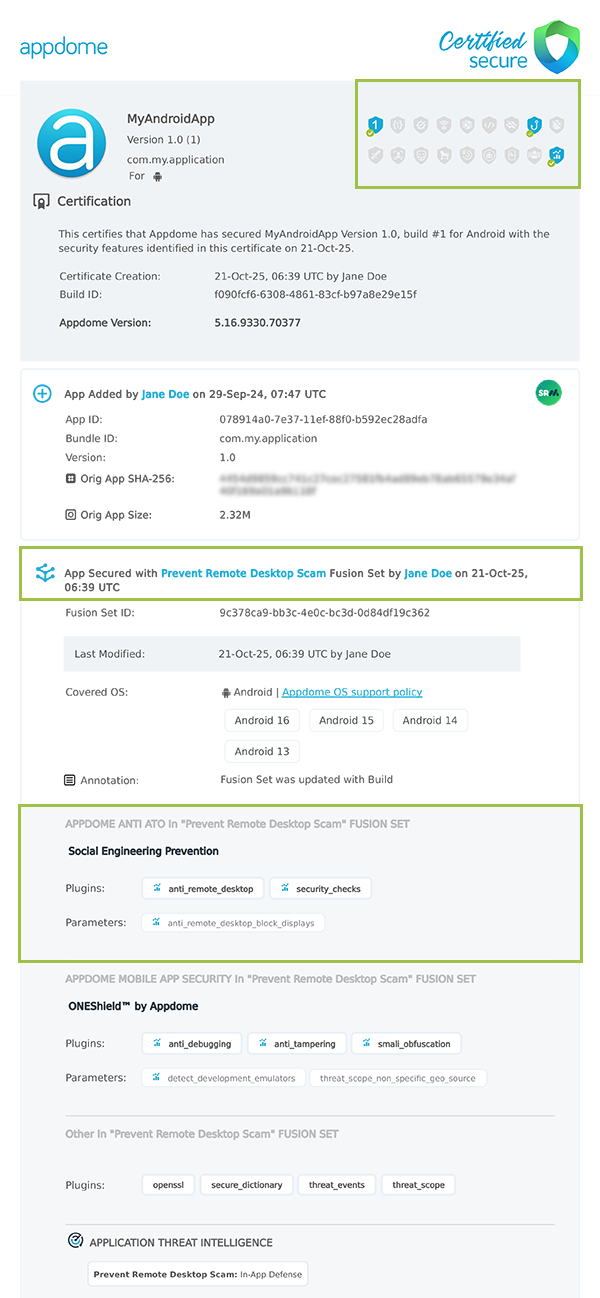Open the Appdome OS support policy link

click(352, 692)
